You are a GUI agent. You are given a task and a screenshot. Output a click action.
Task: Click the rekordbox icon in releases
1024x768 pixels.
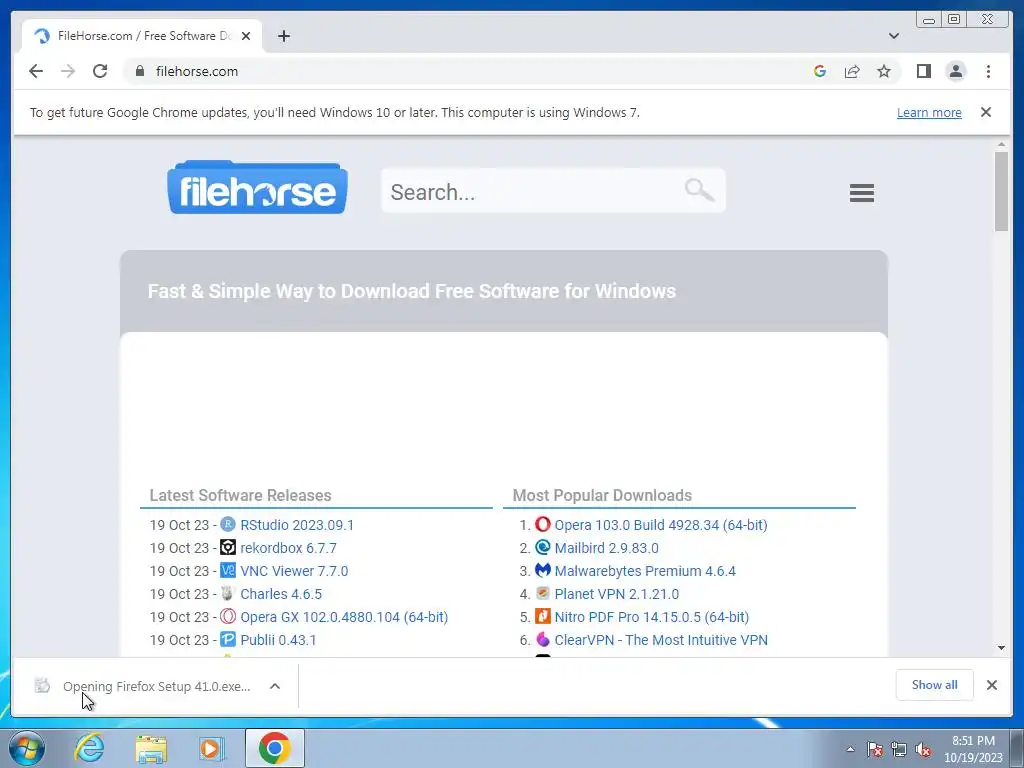tap(227, 547)
